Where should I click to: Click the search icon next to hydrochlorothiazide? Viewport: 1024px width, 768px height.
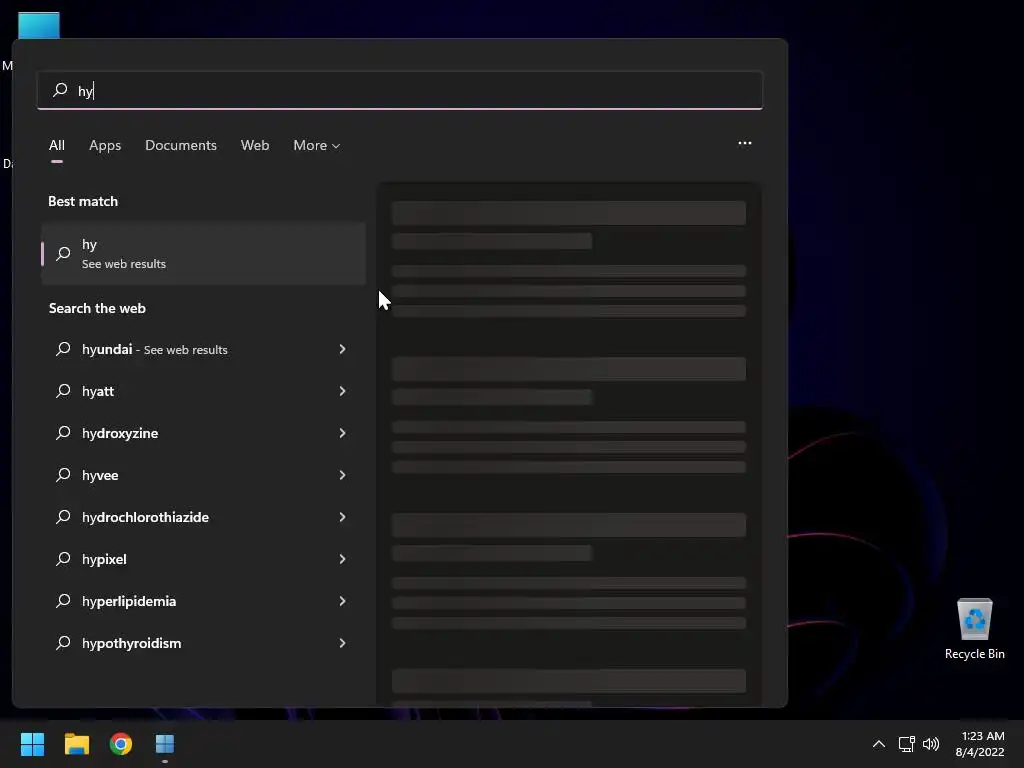coord(63,517)
